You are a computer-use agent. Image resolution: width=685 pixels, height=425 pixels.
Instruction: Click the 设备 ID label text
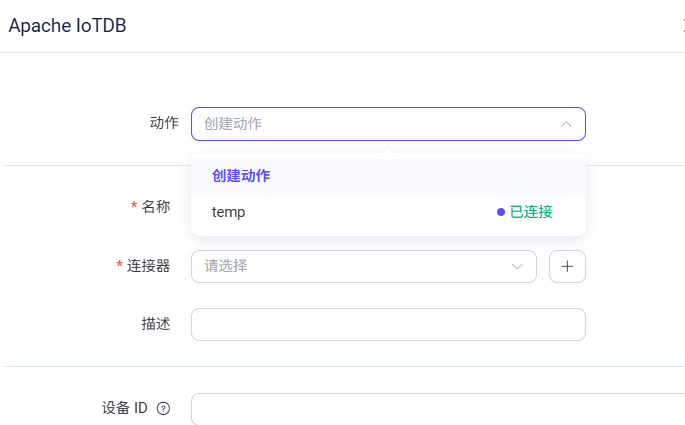click(x=125, y=408)
